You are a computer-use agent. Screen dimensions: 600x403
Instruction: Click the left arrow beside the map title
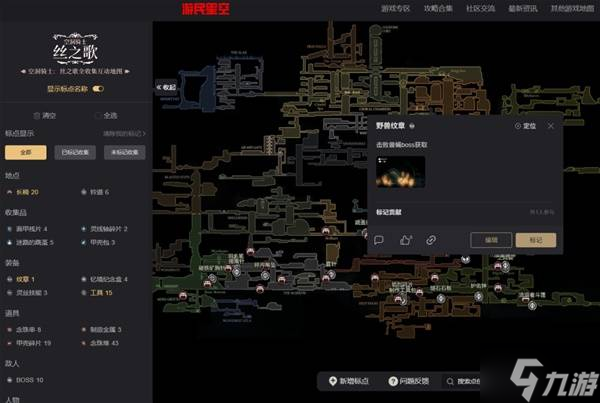[23, 71]
